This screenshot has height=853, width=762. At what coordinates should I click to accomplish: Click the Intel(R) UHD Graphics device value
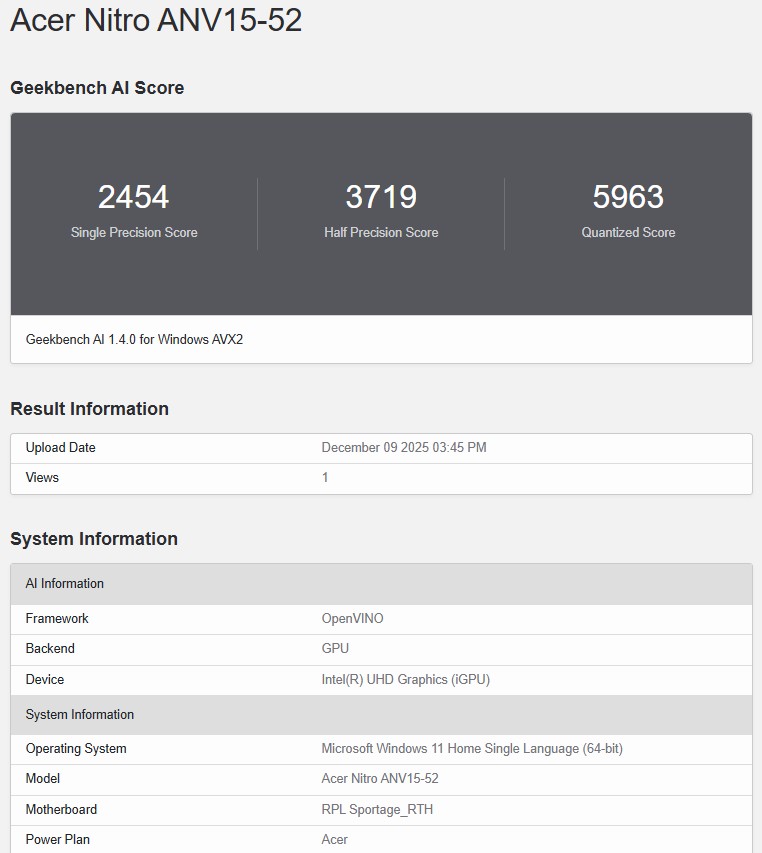point(405,680)
